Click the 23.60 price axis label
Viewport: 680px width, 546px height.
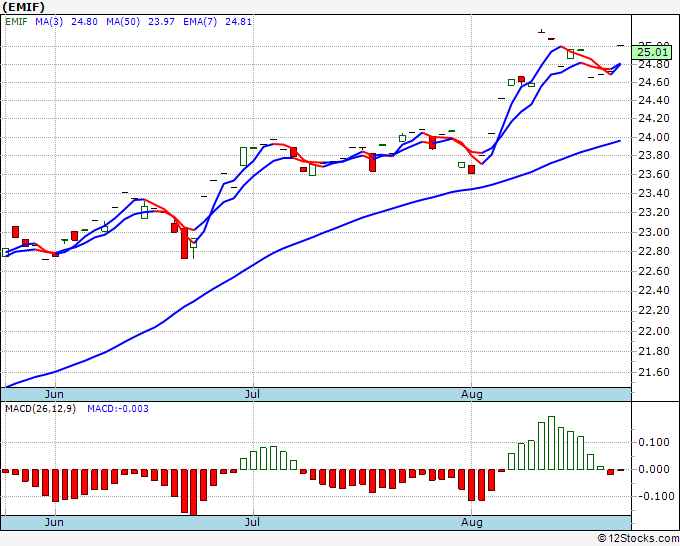tap(654, 174)
